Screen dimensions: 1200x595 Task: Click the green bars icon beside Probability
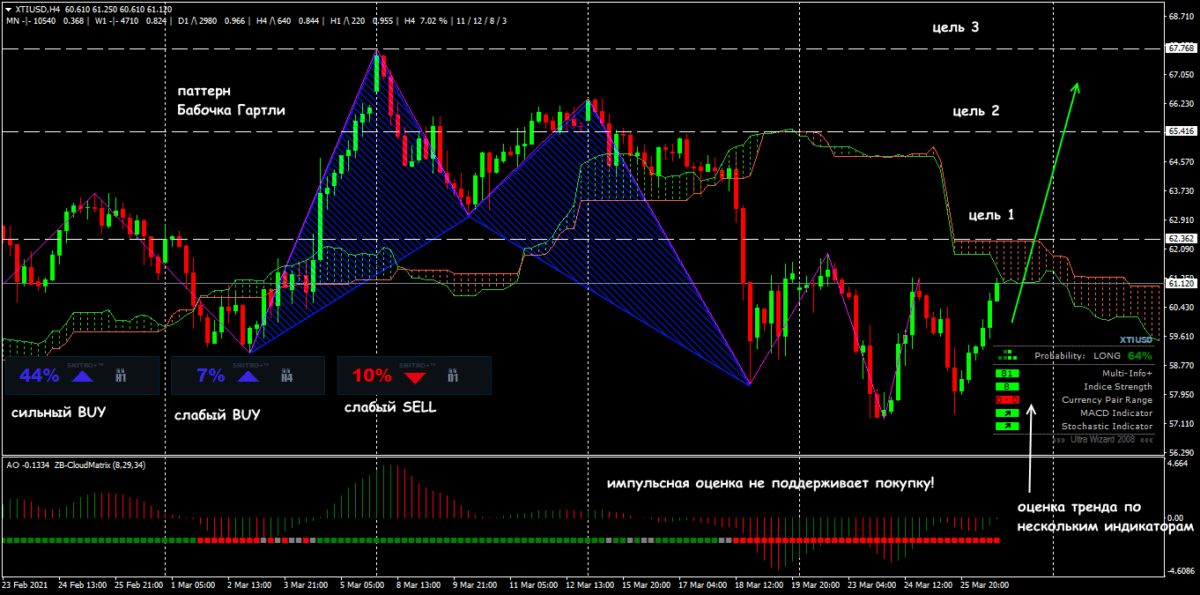tap(1008, 355)
